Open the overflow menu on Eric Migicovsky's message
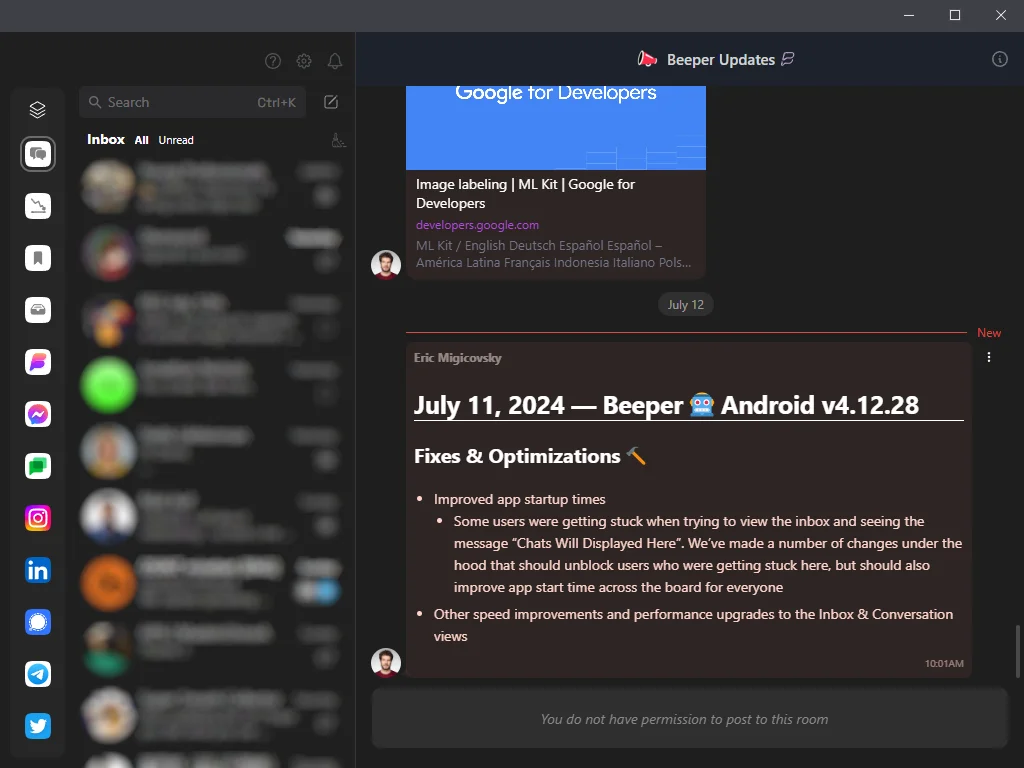Viewport: 1024px width, 768px height. pyautogui.click(x=989, y=357)
